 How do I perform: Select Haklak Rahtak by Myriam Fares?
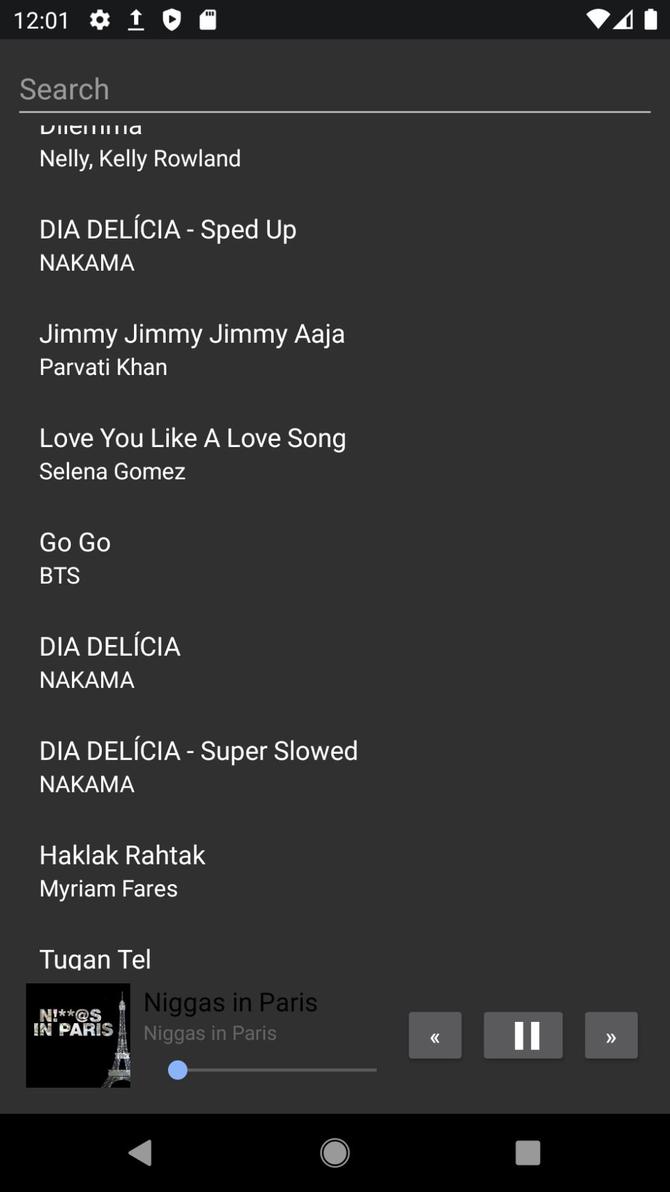pyautogui.click(x=122, y=870)
